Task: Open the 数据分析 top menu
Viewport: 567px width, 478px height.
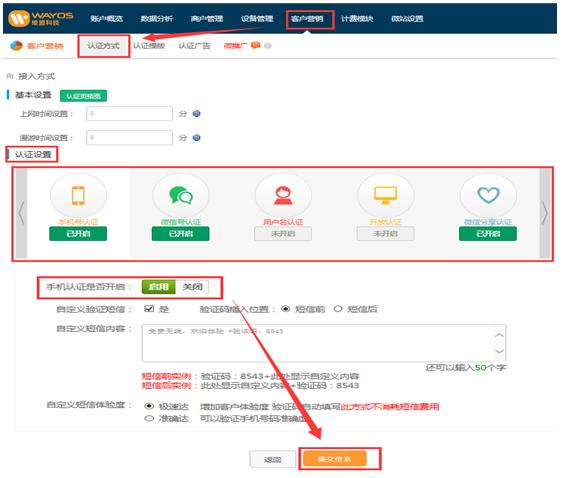Action: point(157,18)
